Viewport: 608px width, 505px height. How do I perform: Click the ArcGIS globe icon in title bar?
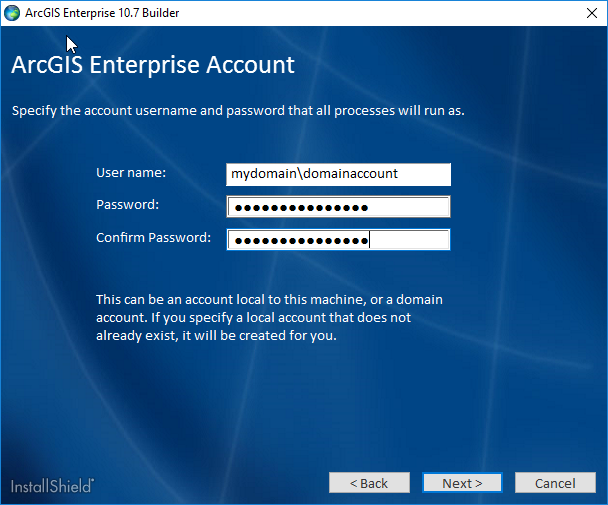click(x=12, y=14)
